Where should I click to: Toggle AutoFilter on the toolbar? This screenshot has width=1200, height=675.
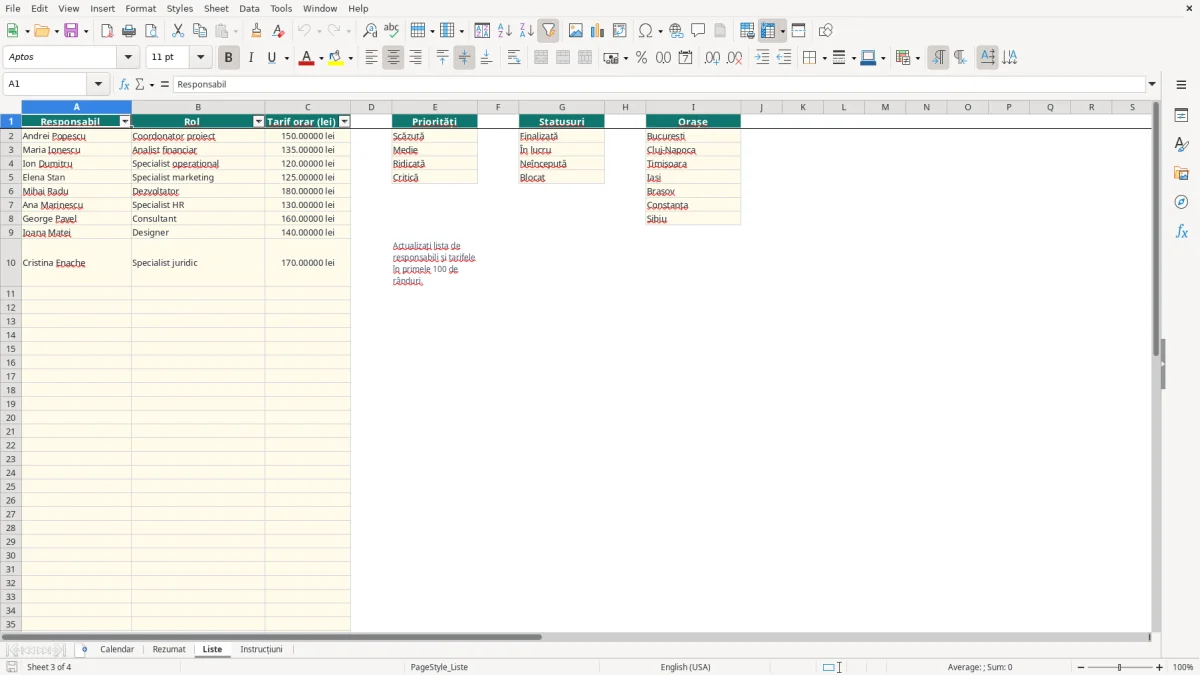click(x=548, y=31)
